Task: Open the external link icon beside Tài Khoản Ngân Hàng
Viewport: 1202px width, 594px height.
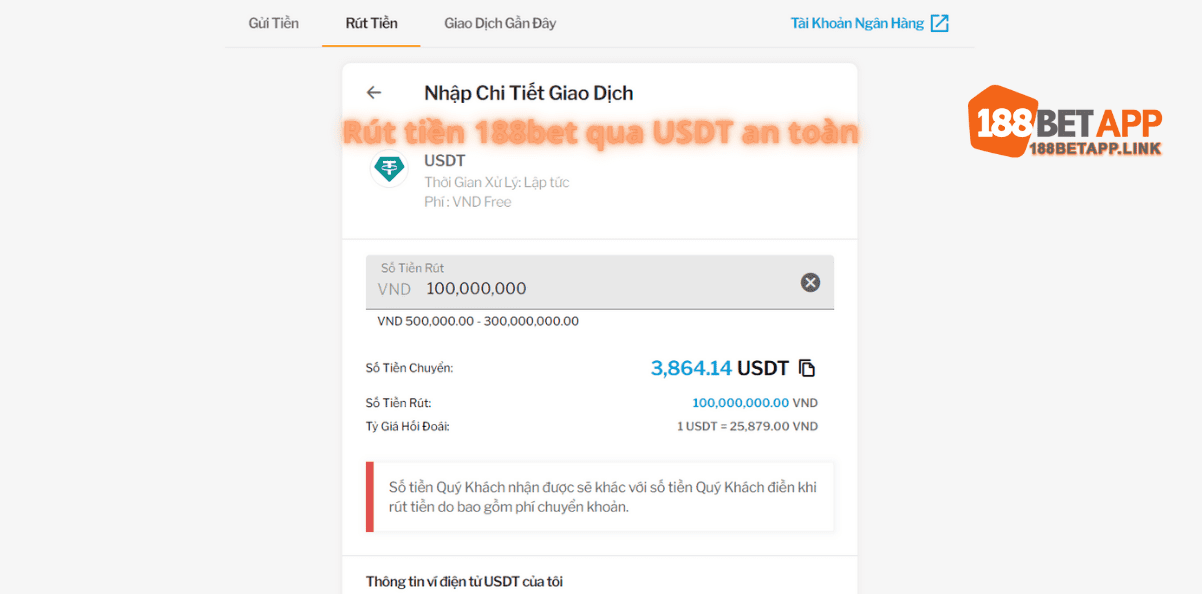Action: point(940,23)
